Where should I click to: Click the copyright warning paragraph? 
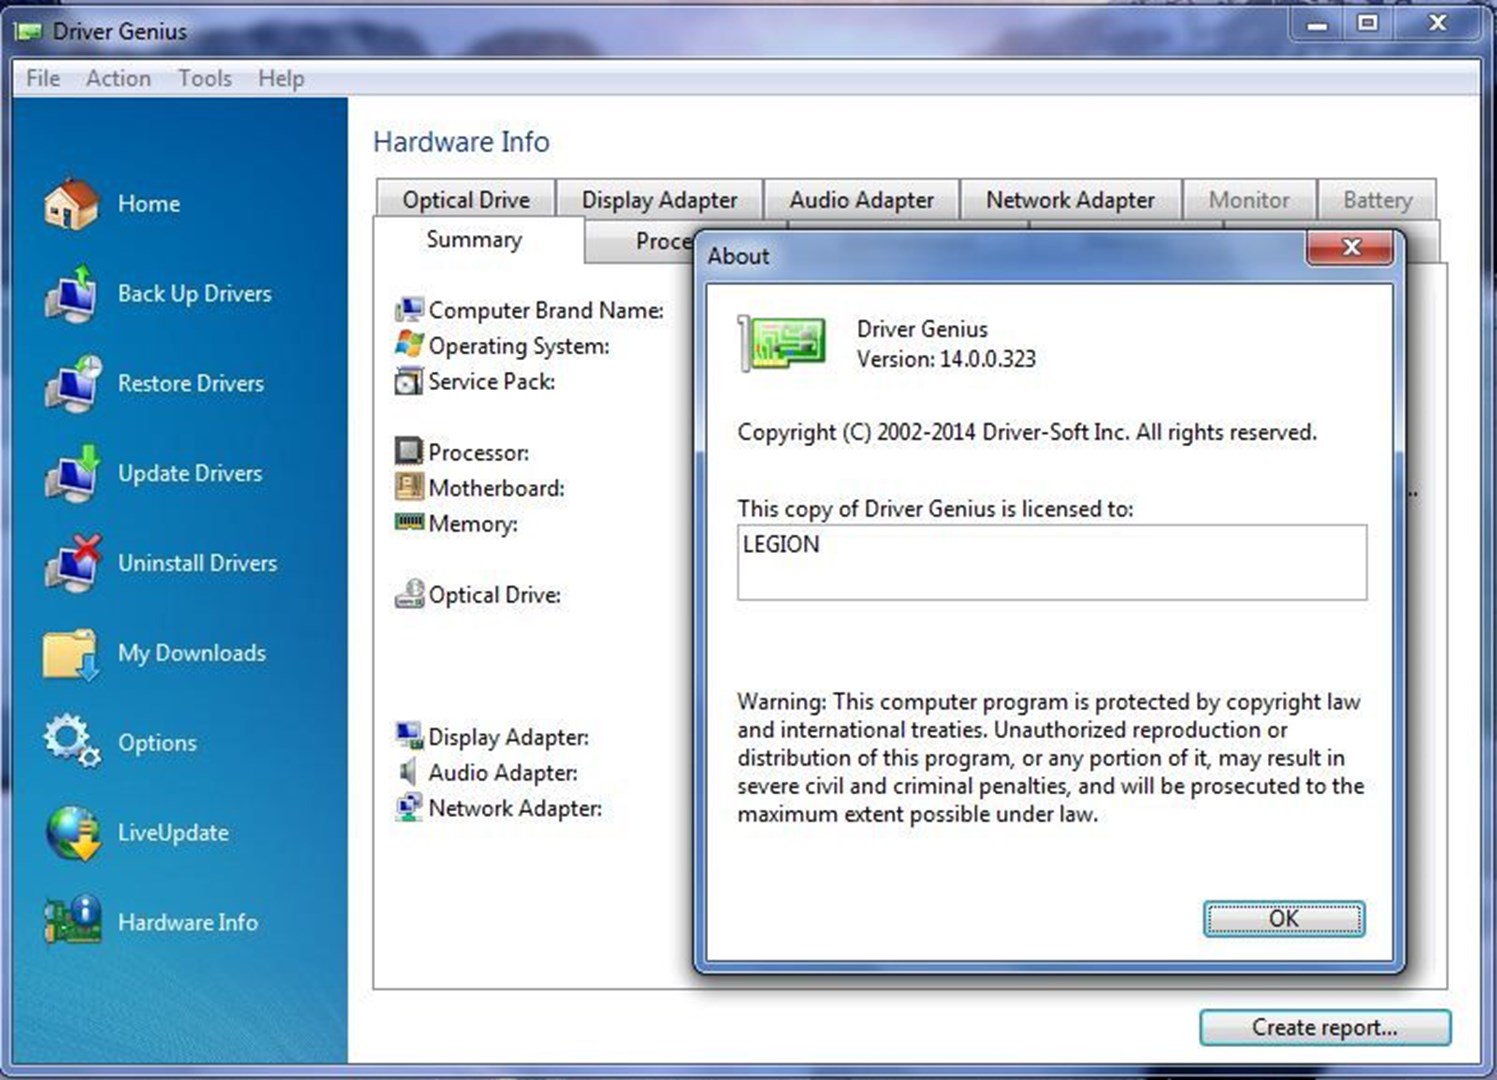tap(1050, 758)
